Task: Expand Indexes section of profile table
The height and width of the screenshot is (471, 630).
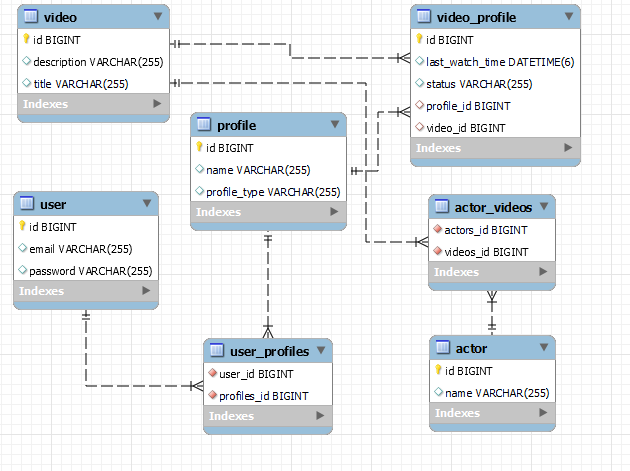Action: [334, 211]
